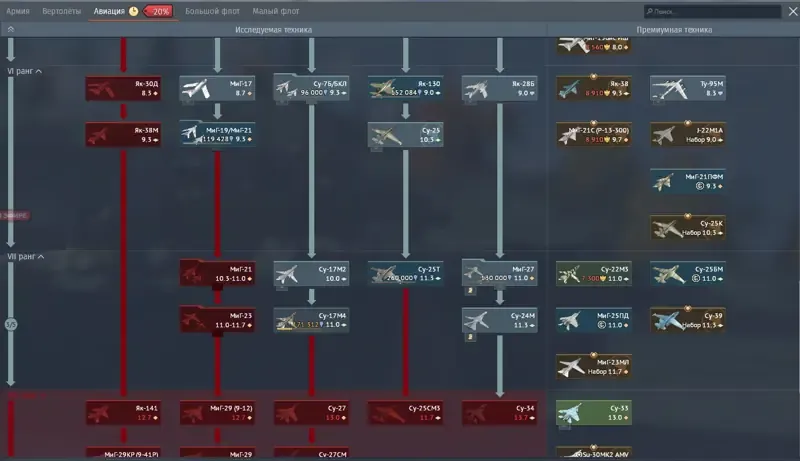Image resolution: width=800 pixels, height=461 pixels.
Task: Select the Як-141 locked card
Action: click(x=123, y=413)
